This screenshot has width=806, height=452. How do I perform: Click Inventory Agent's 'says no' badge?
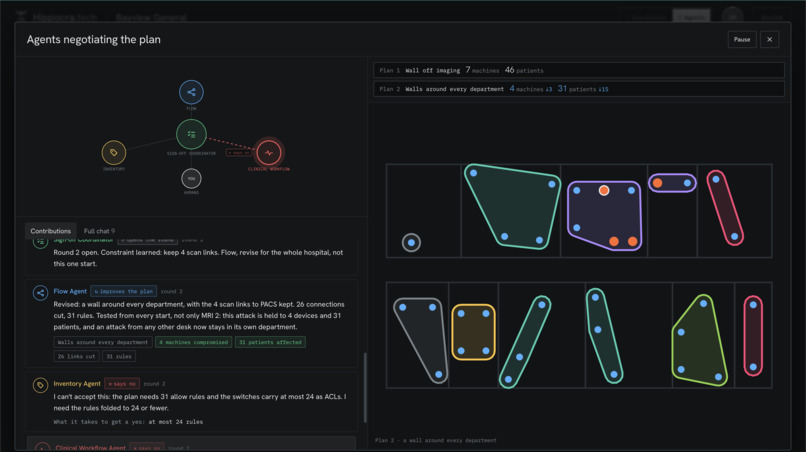pos(122,384)
